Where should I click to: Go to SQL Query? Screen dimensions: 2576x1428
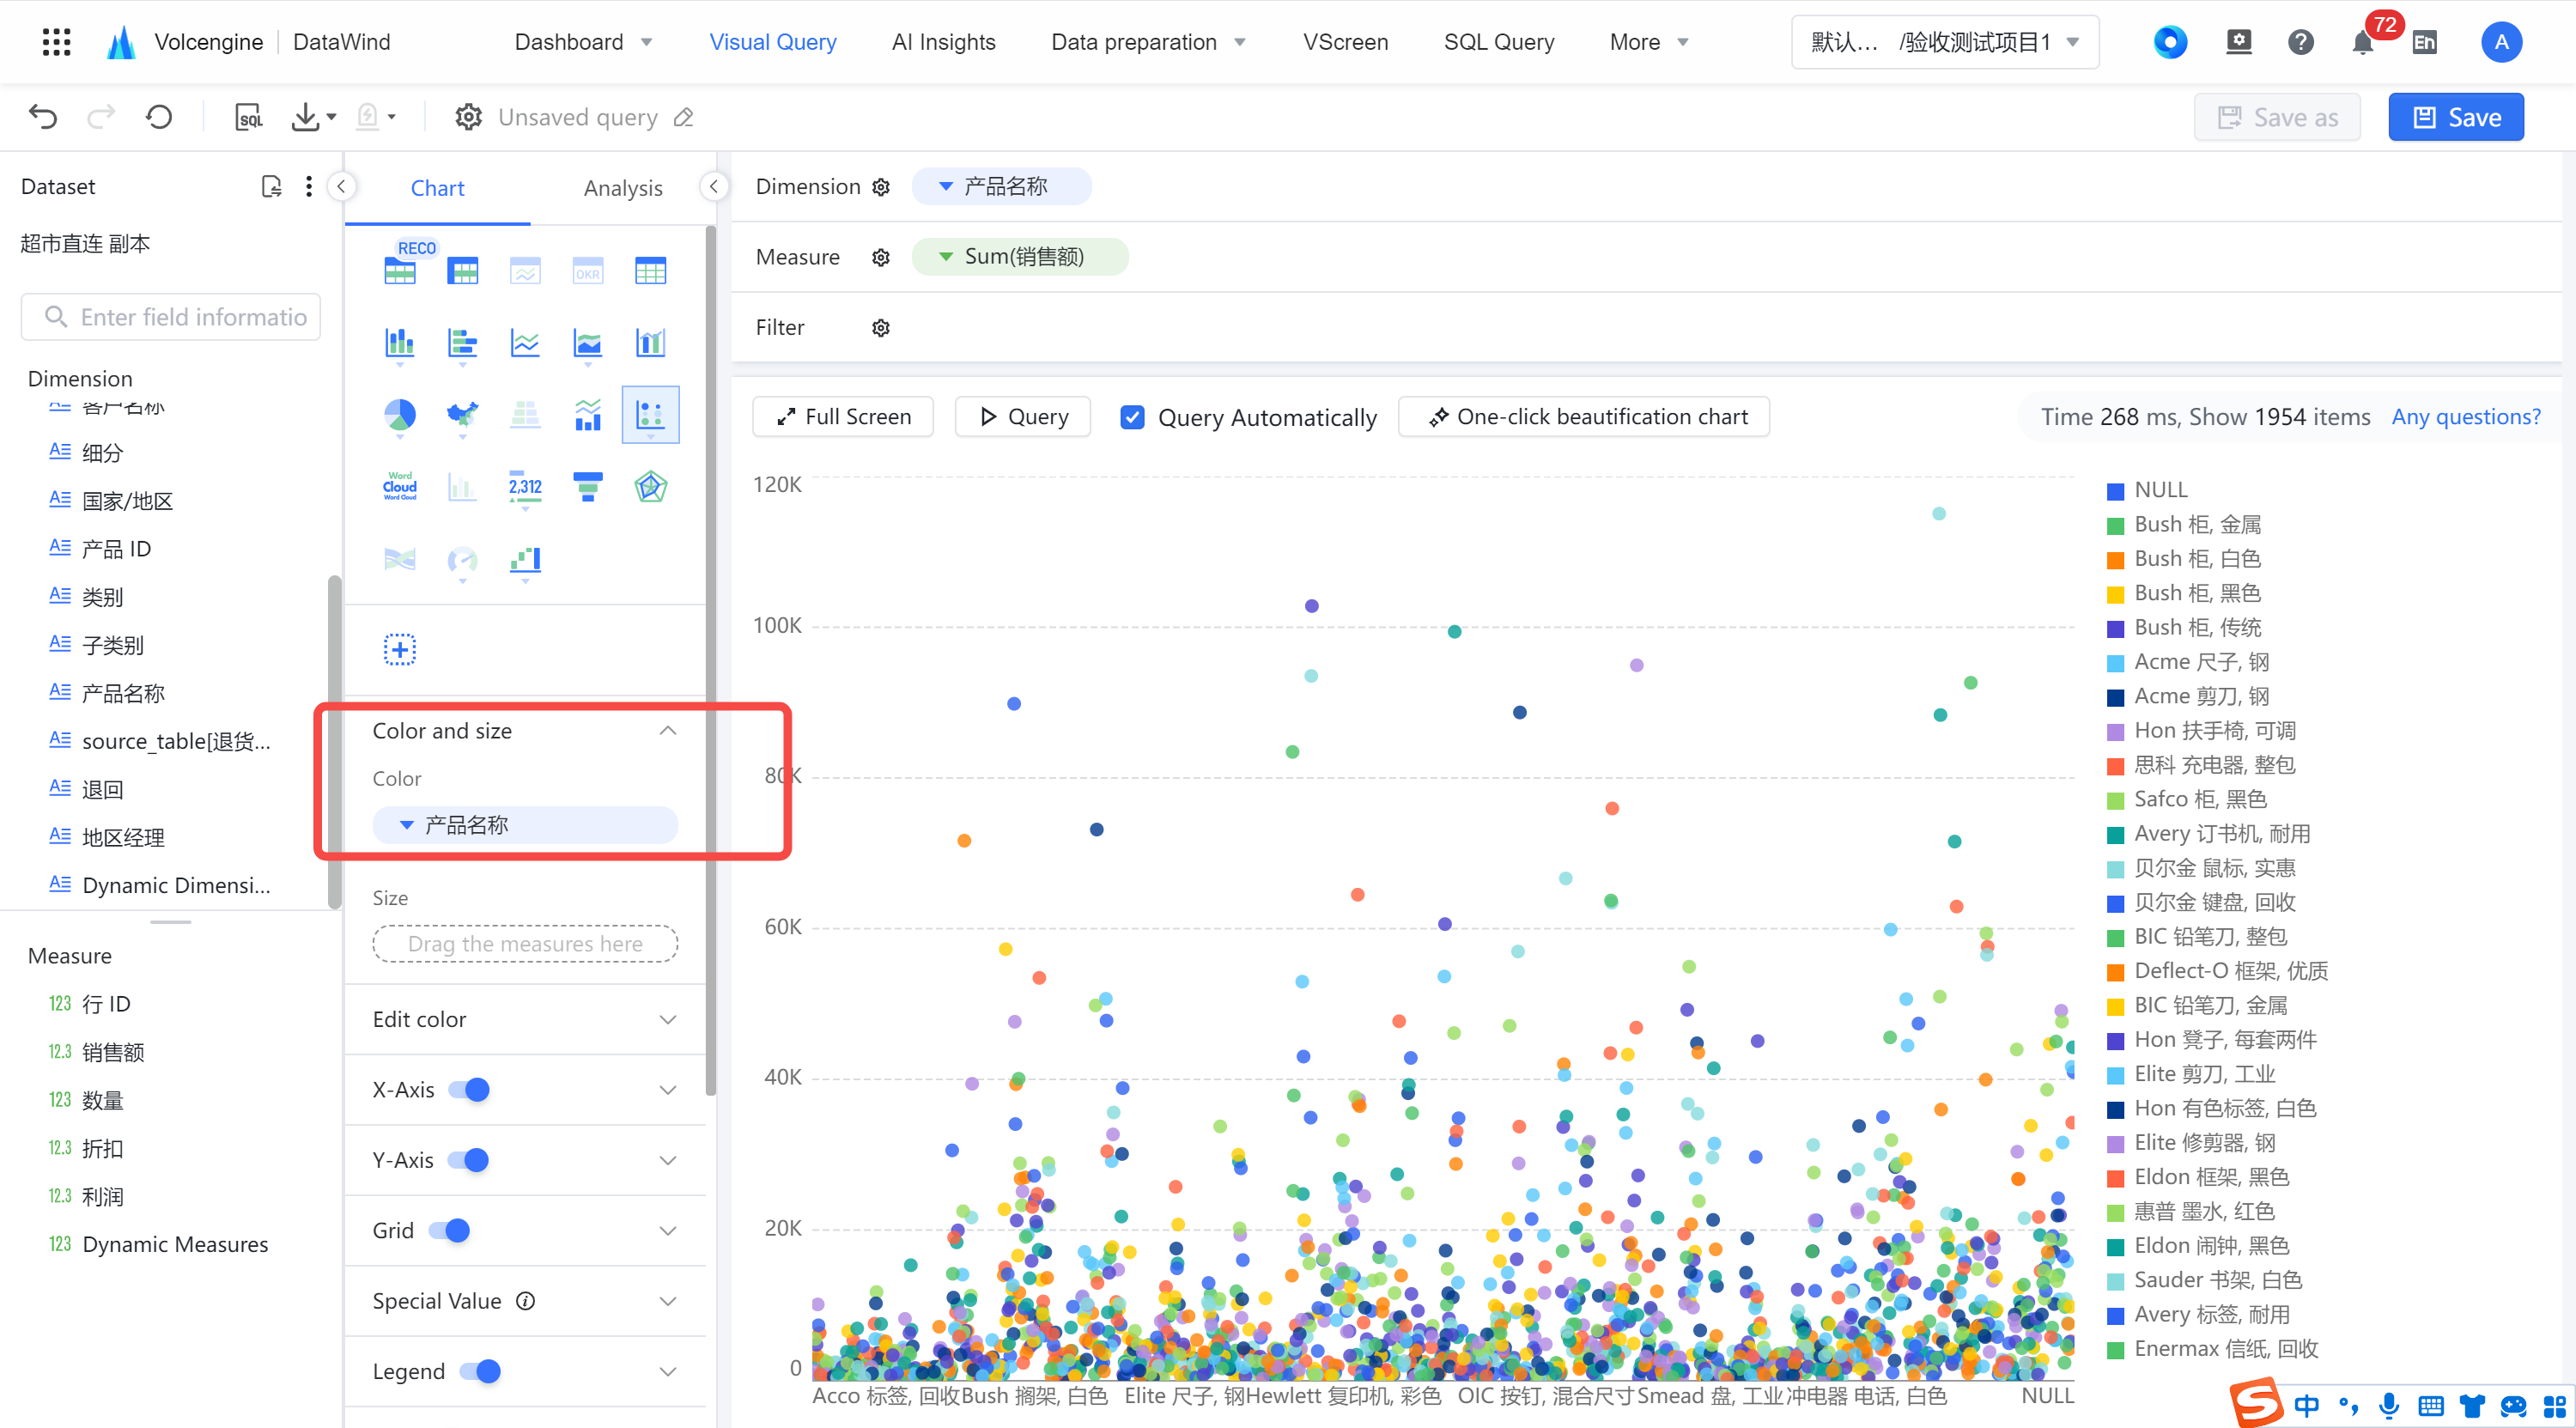1498,41
